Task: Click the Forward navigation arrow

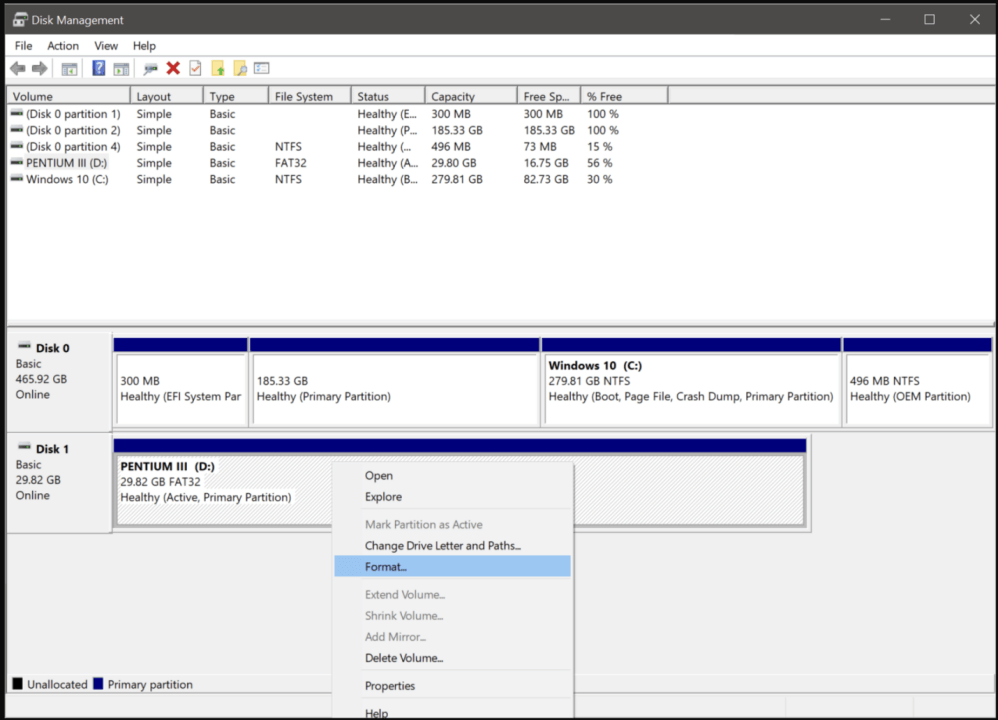Action: click(38, 68)
